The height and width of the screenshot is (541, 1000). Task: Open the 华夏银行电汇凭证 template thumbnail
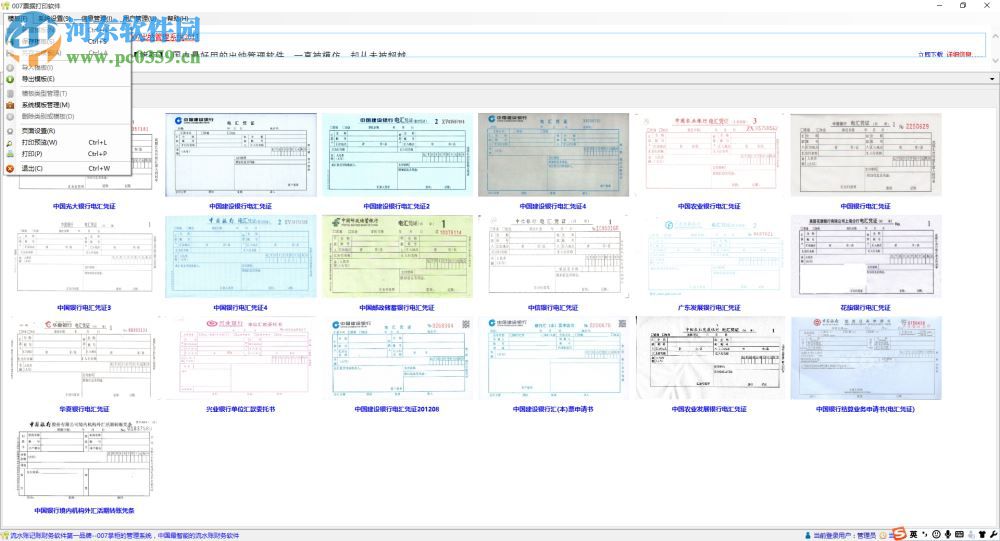click(x=84, y=358)
